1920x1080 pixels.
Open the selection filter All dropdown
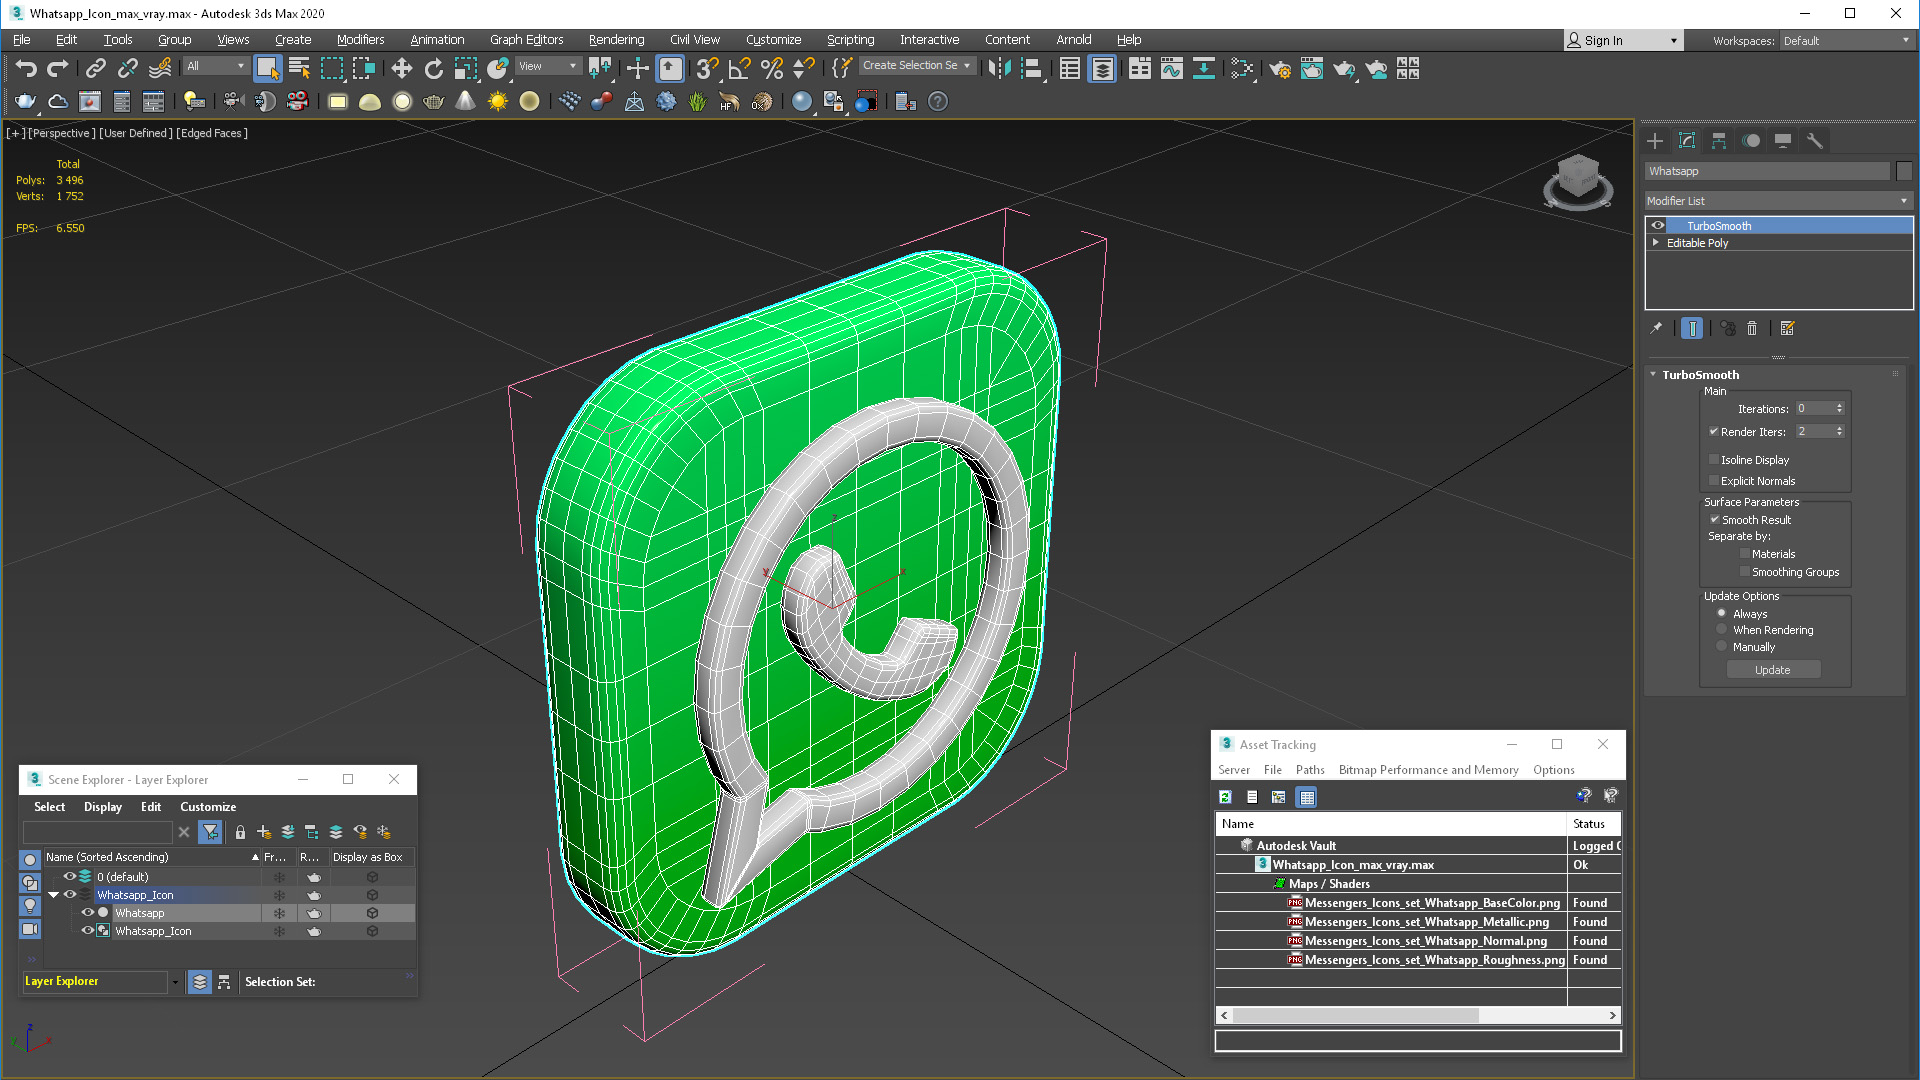pyautogui.click(x=216, y=66)
